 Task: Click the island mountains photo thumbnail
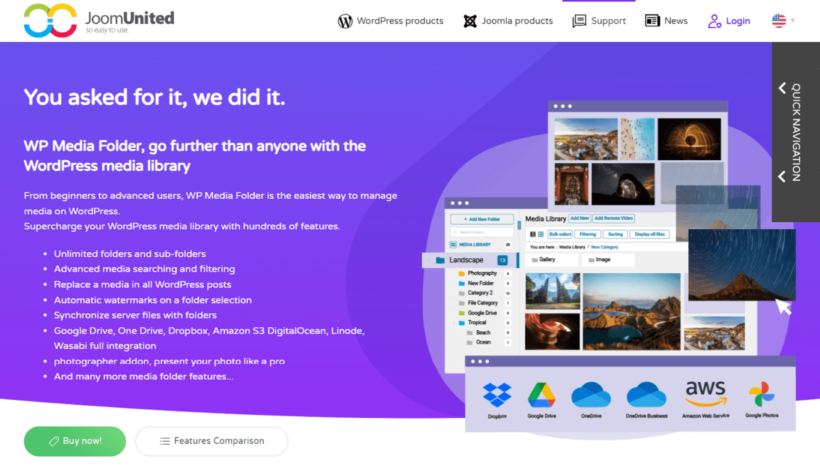632,312
